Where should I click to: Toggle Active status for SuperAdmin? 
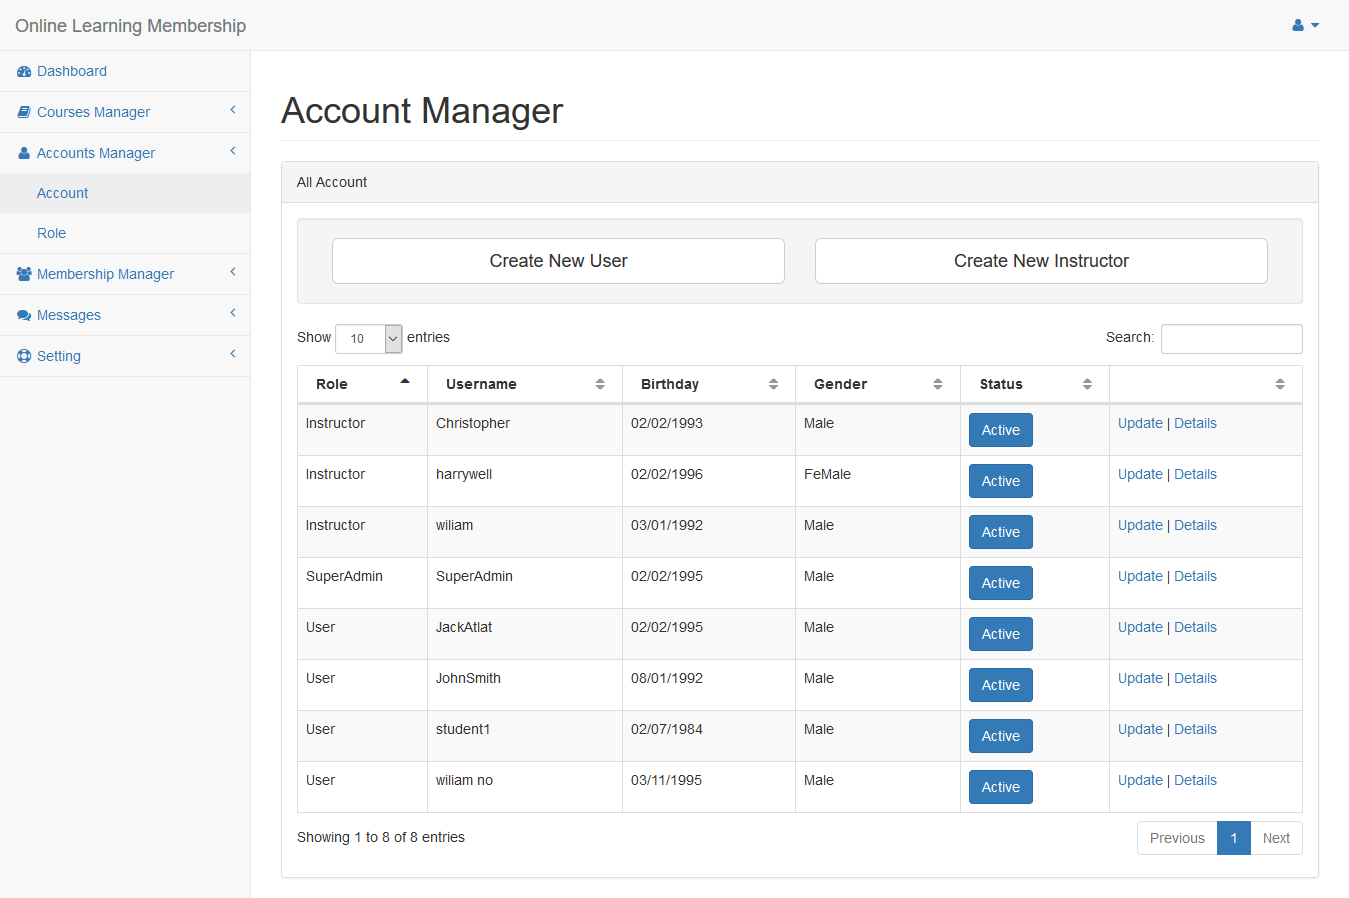coord(1000,583)
